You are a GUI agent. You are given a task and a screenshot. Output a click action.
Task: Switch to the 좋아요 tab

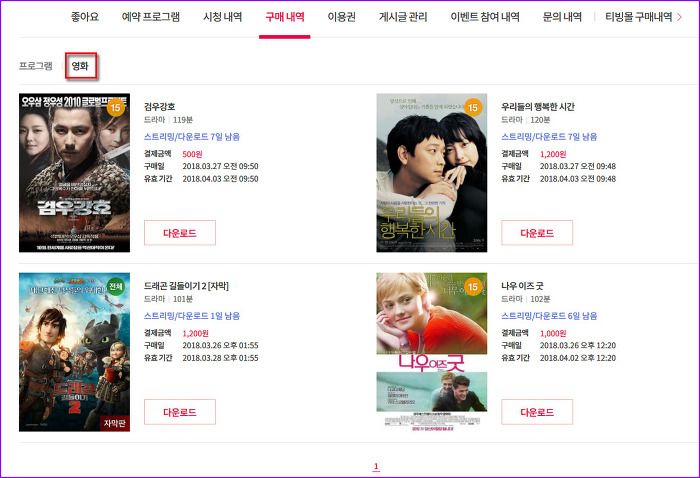(85, 17)
